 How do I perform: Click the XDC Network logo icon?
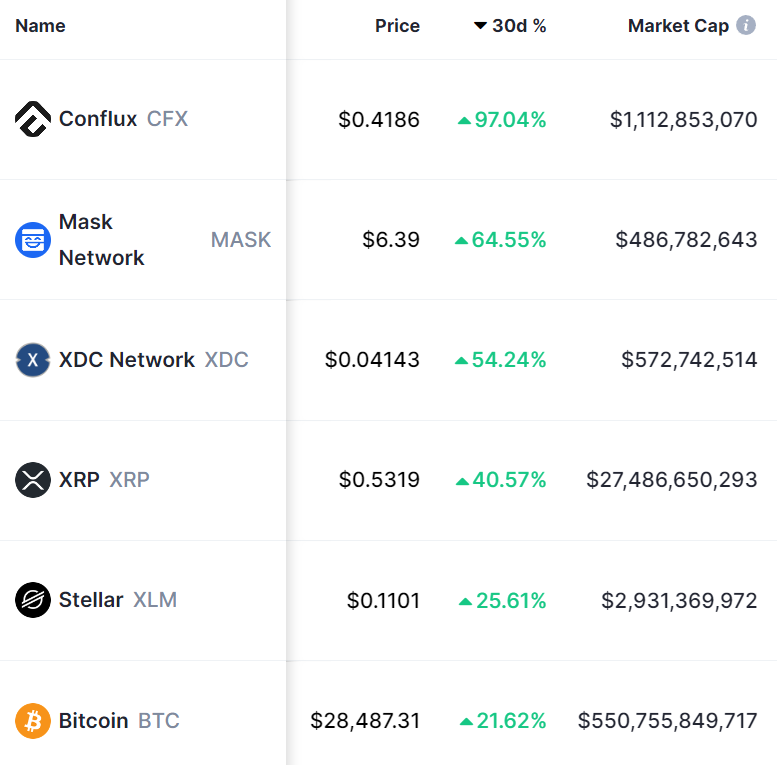33,360
